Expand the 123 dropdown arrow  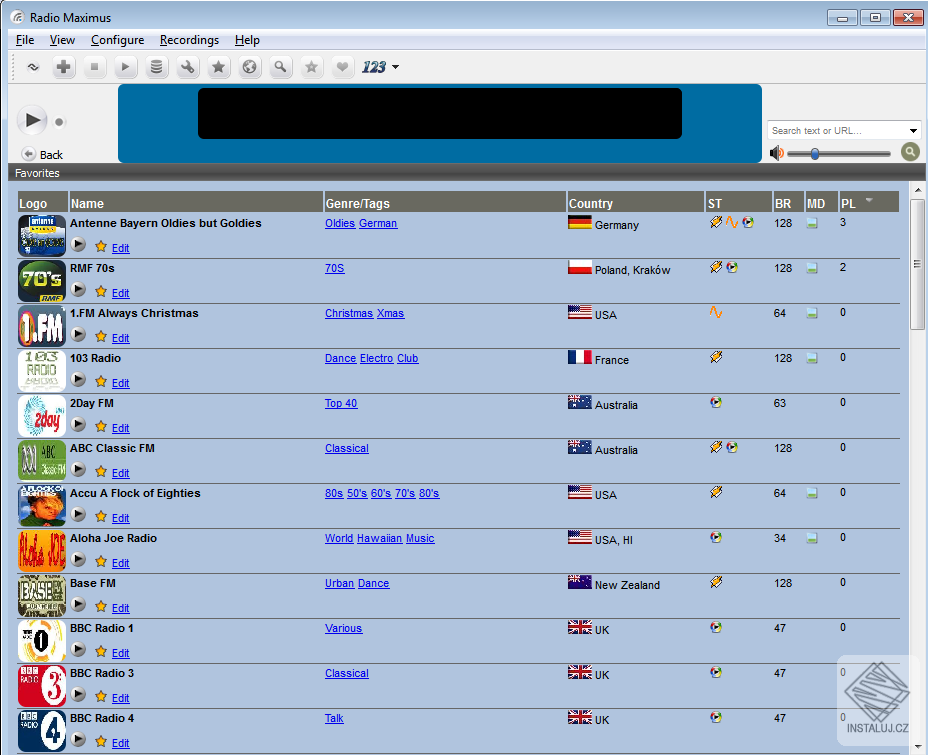coord(395,67)
